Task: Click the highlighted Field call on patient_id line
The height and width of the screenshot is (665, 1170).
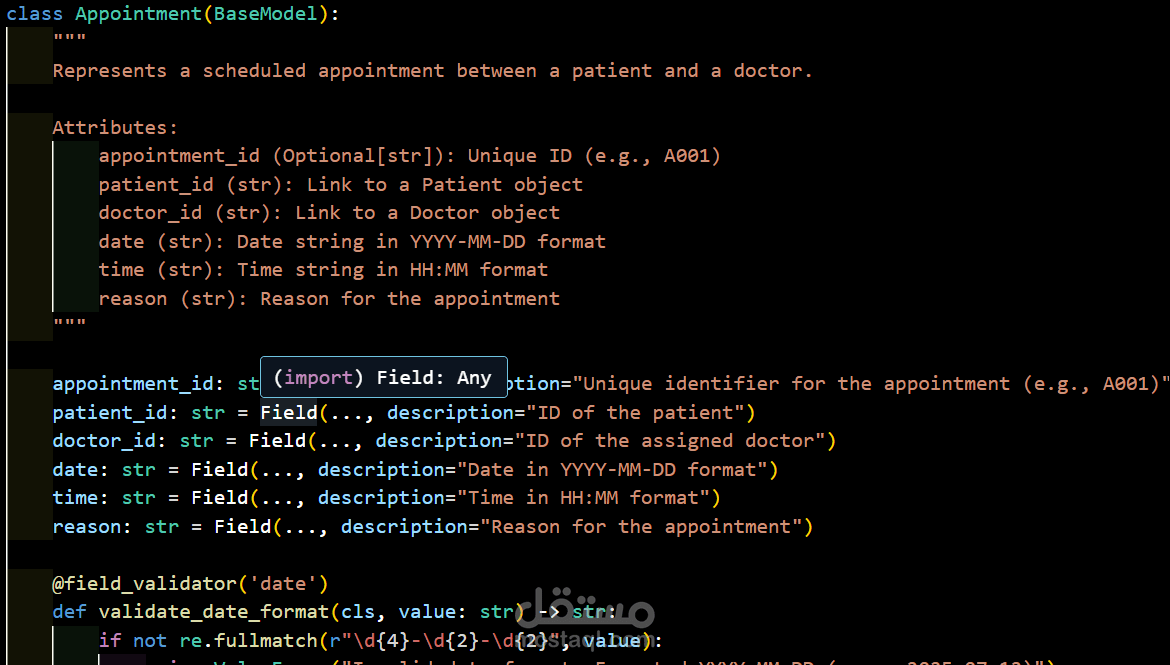Action: tap(289, 412)
